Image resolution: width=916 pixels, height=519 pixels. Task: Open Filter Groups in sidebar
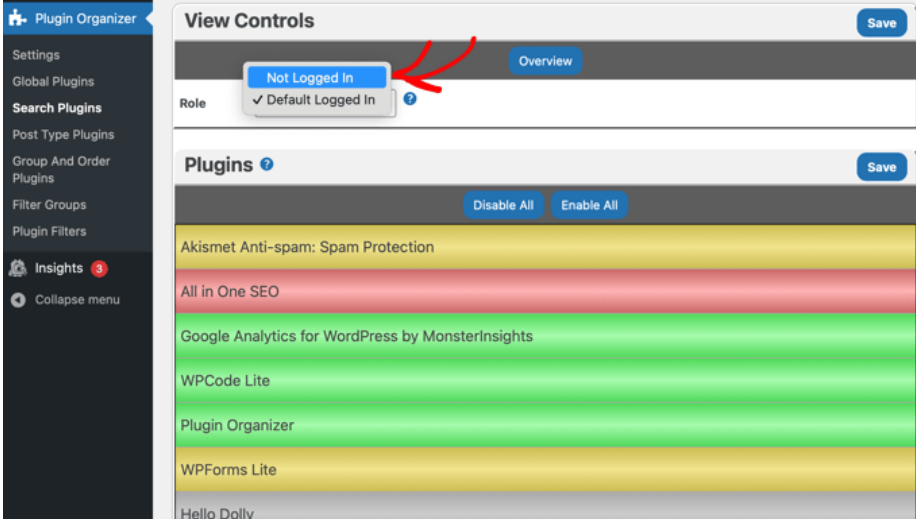tap(49, 205)
